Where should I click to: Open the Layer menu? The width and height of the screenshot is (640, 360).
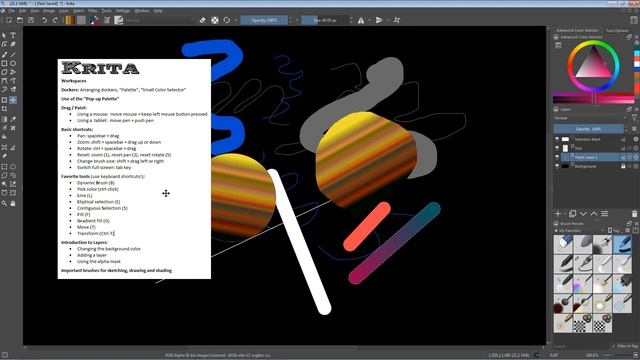[x=64, y=11]
